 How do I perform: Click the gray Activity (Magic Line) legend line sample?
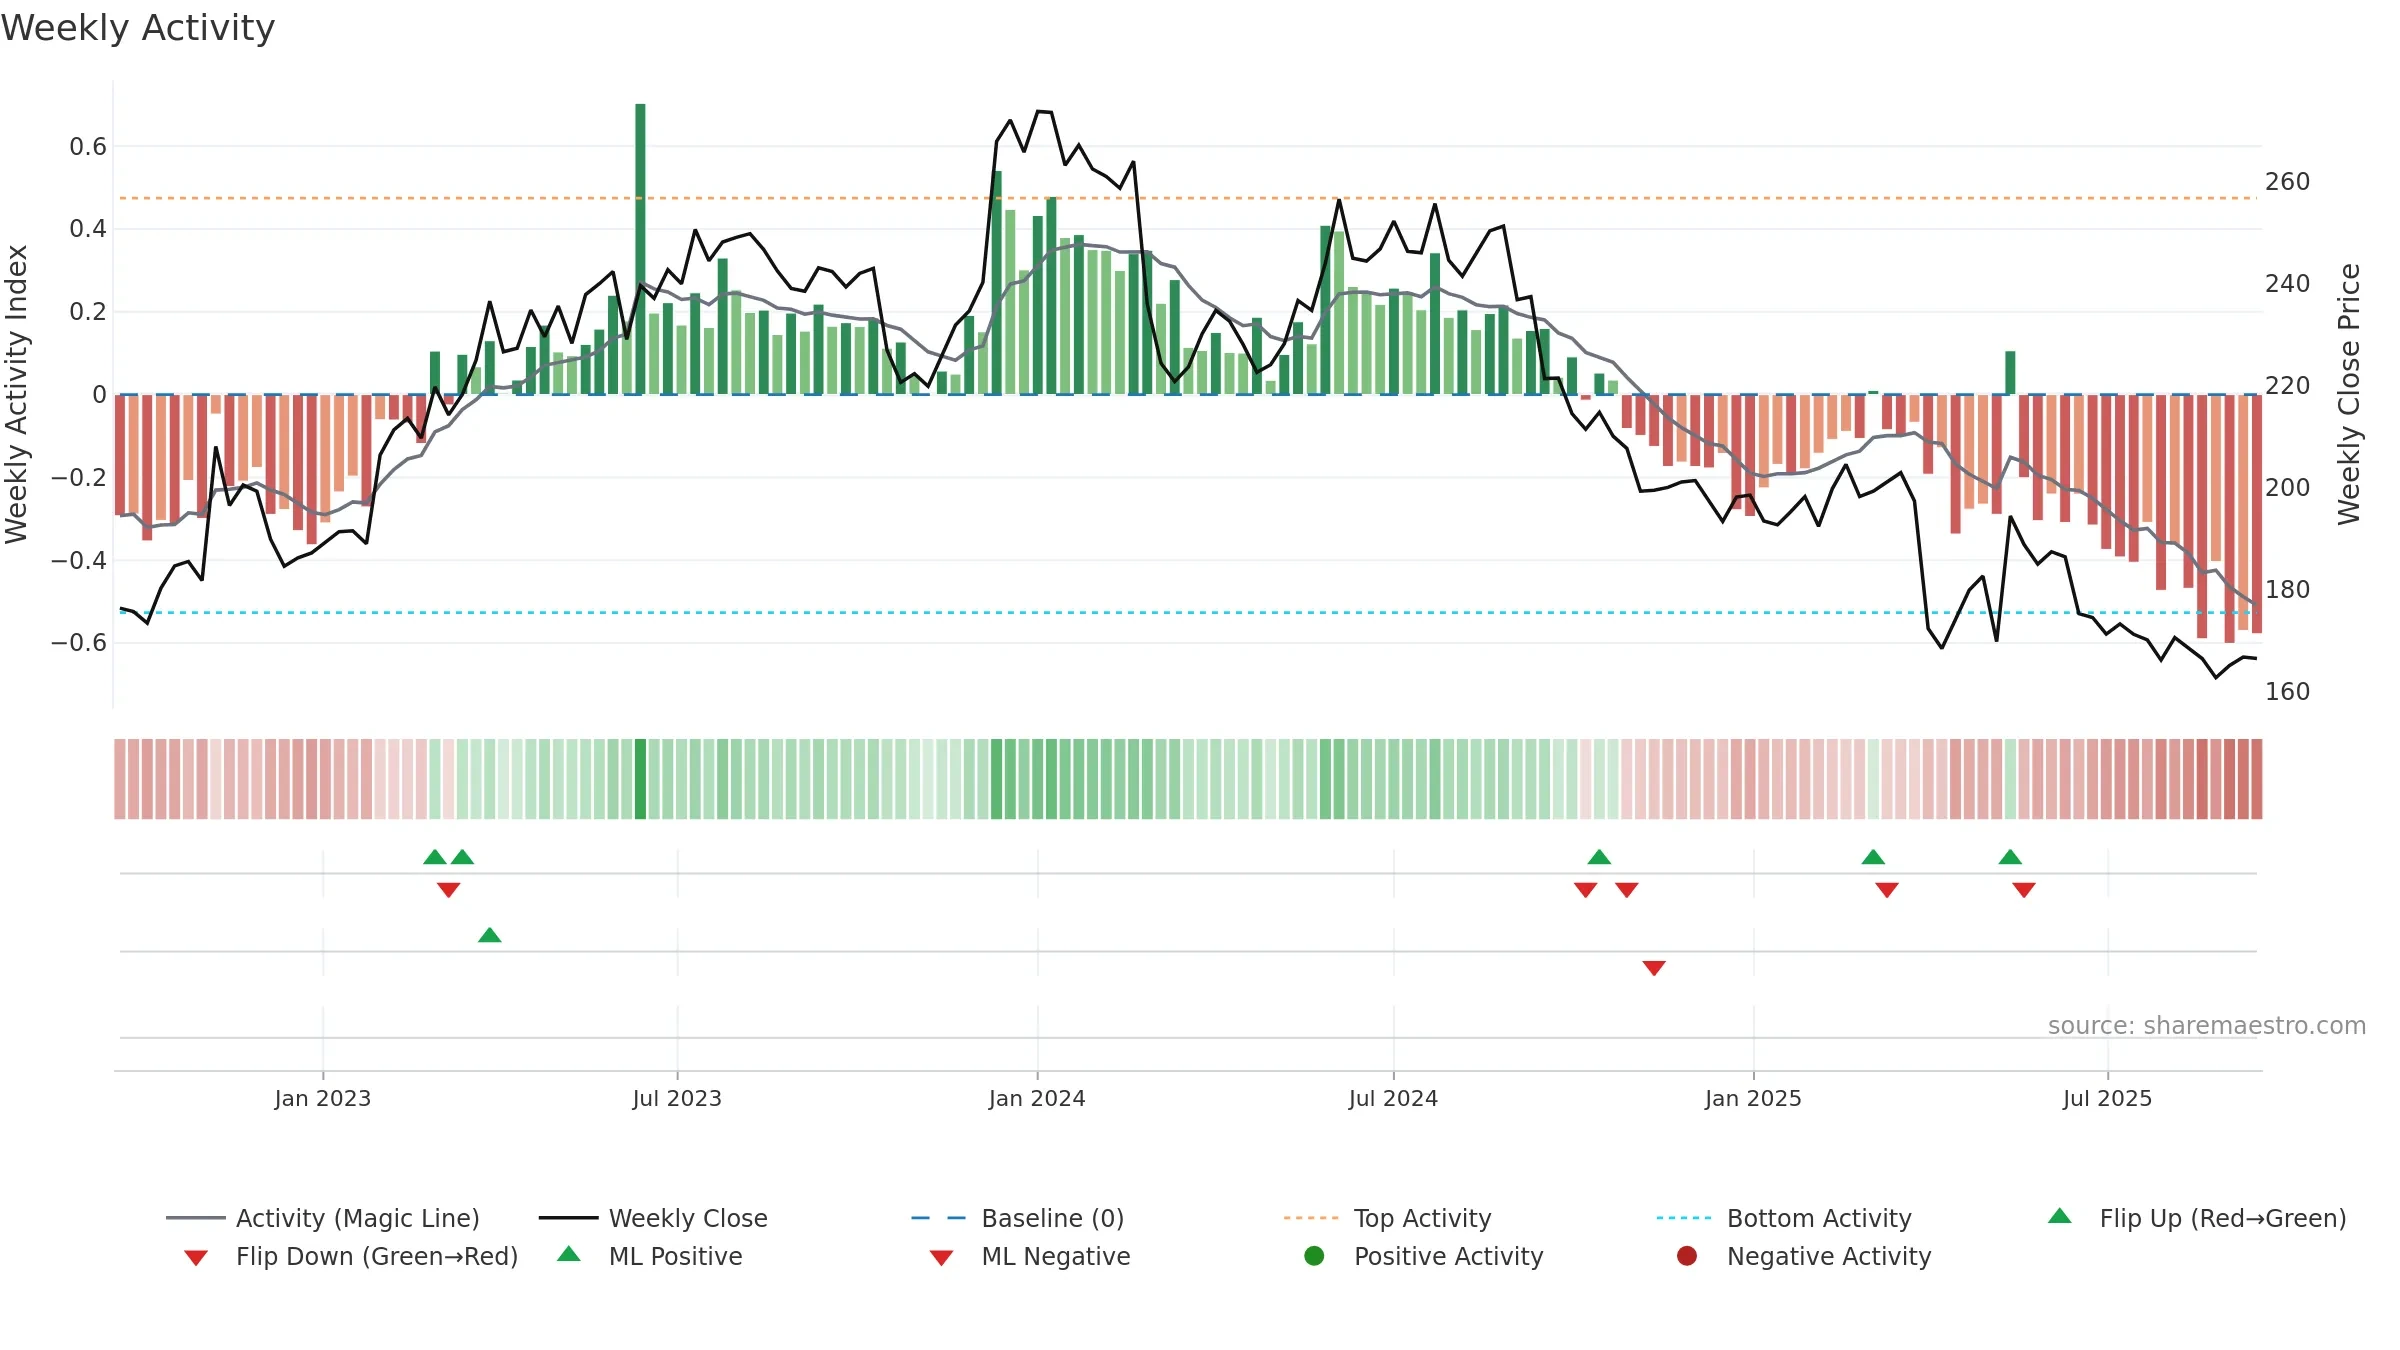click(196, 1218)
